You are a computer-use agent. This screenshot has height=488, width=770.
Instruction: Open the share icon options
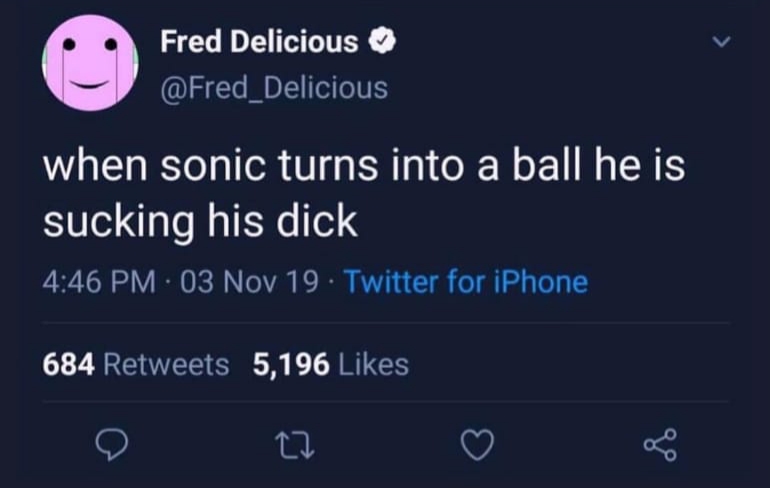click(661, 444)
